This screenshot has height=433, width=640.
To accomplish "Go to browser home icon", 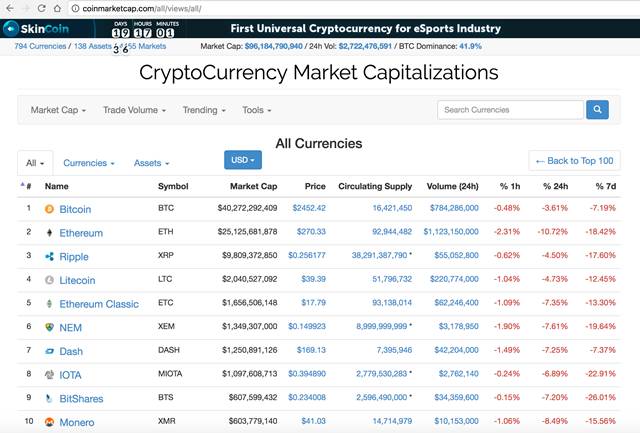I will 58,8.
